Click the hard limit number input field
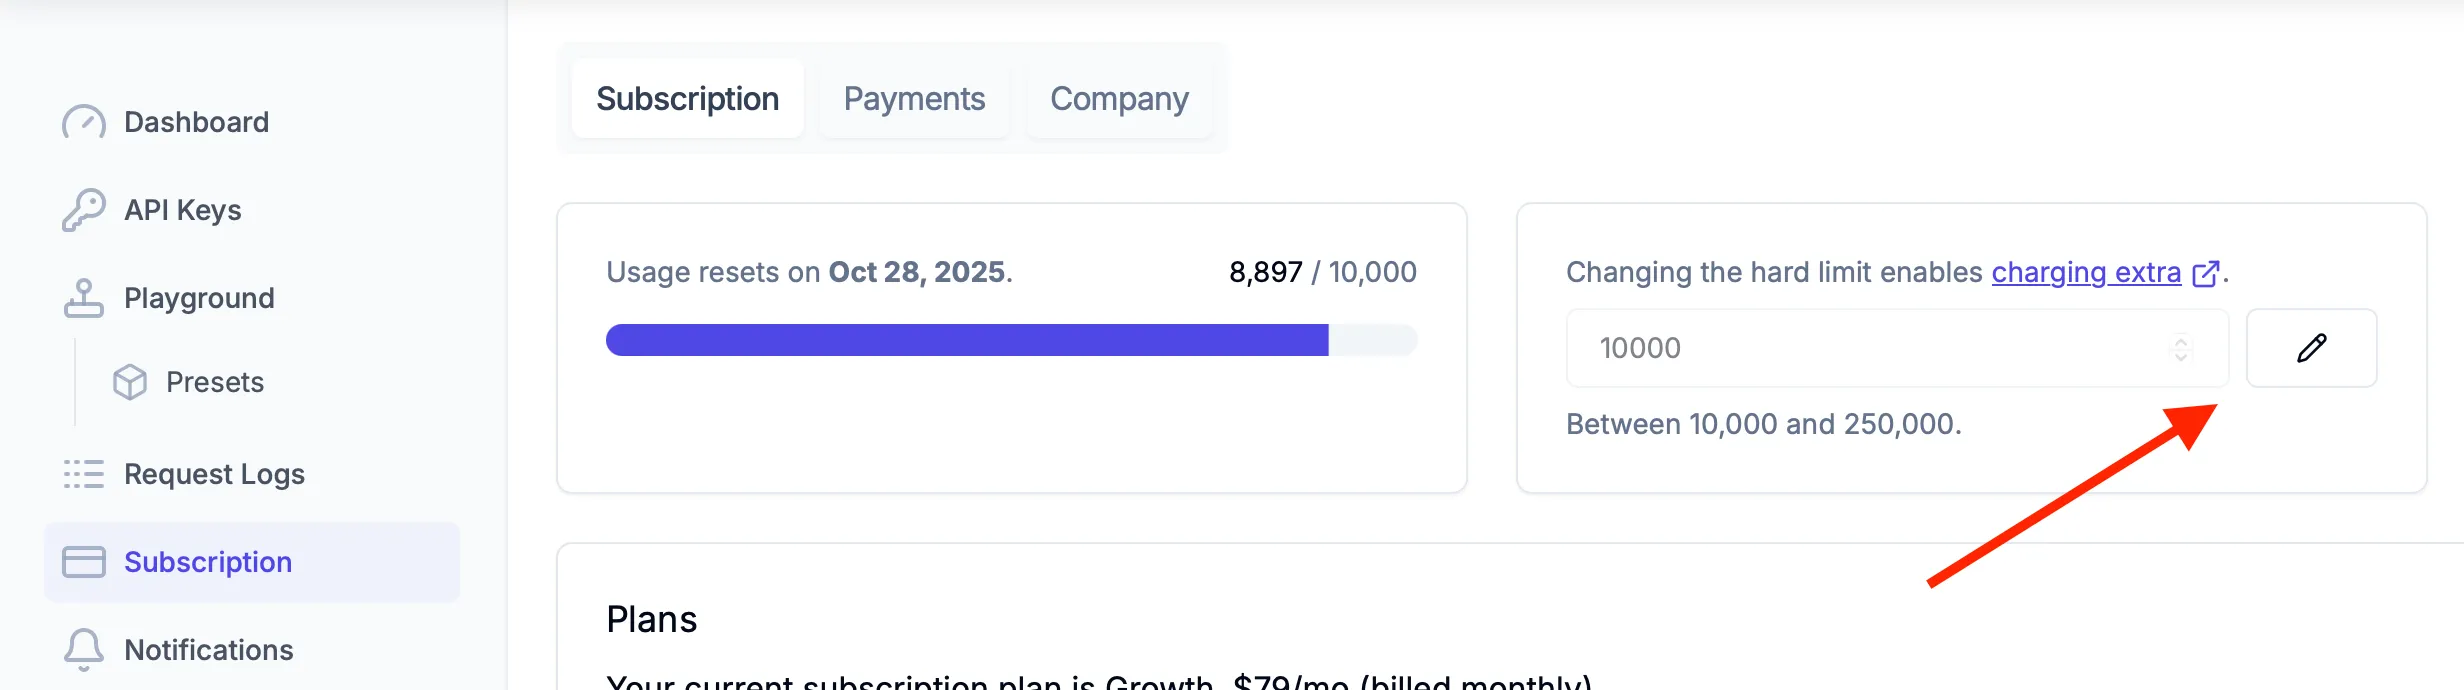Viewport: 2464px width, 690px height. coord(1860,348)
